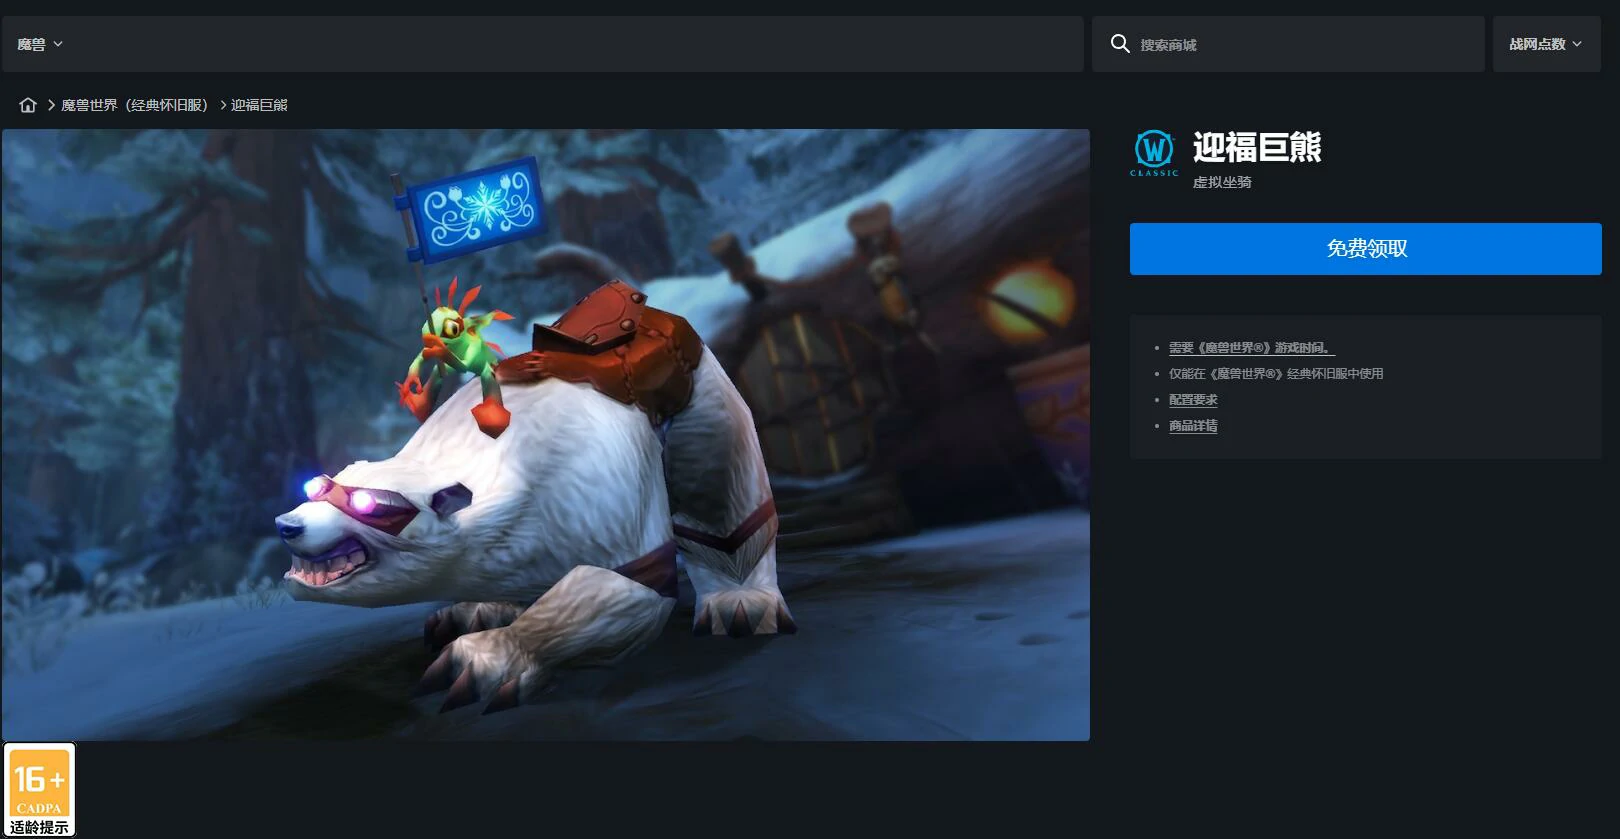
Task: Open the 魔兽 game dropdown menu
Action: coord(40,44)
